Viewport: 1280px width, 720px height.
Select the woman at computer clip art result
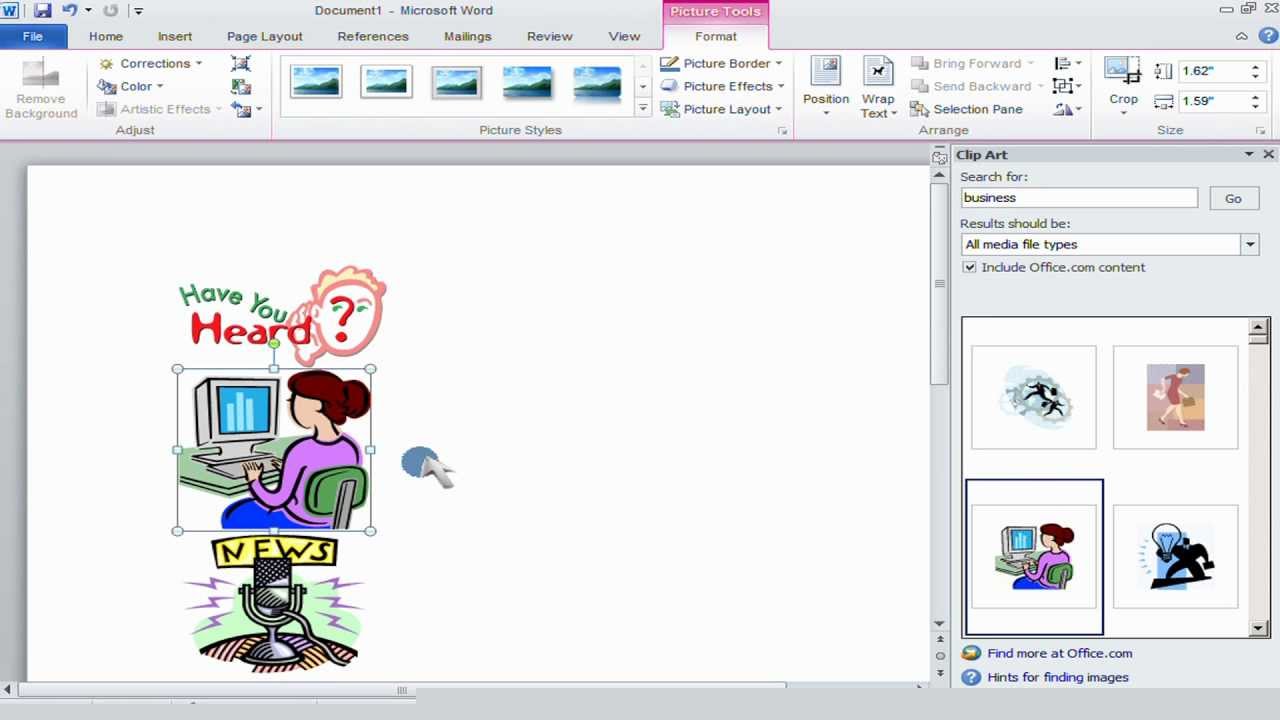pyautogui.click(x=1034, y=557)
